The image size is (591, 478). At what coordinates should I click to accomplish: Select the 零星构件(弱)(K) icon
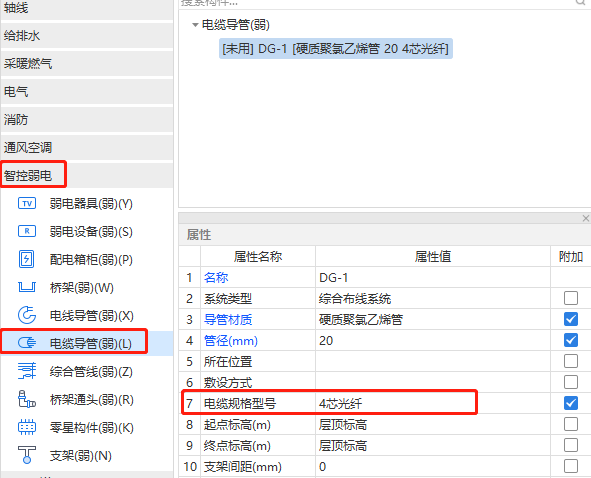[x=27, y=427]
